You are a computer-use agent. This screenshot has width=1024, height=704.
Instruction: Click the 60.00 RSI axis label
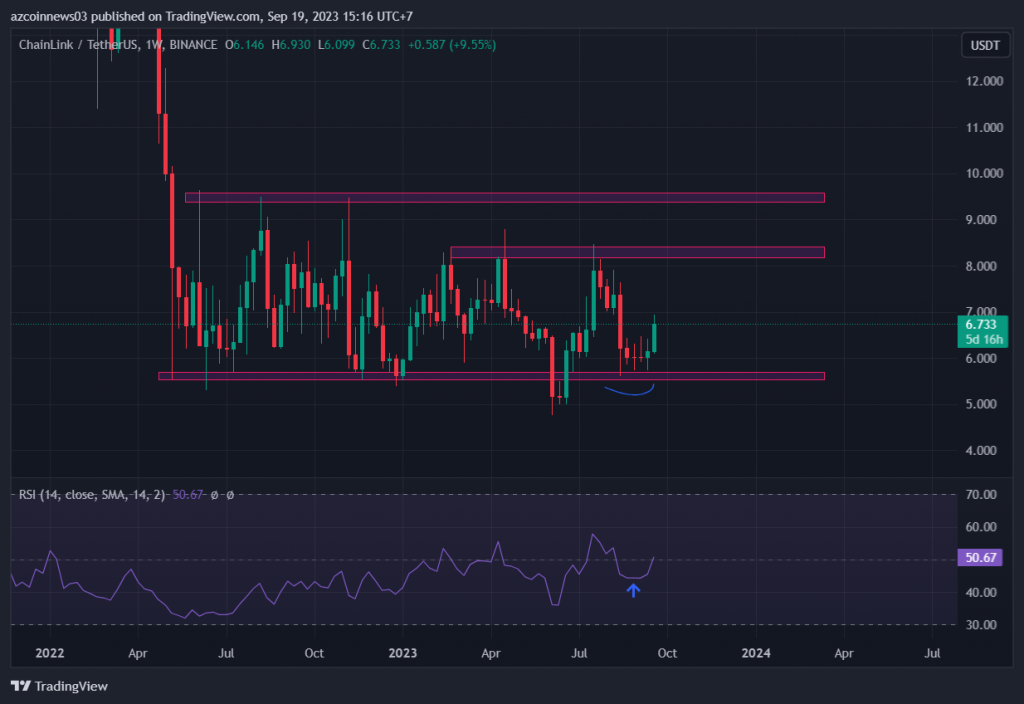(981, 527)
